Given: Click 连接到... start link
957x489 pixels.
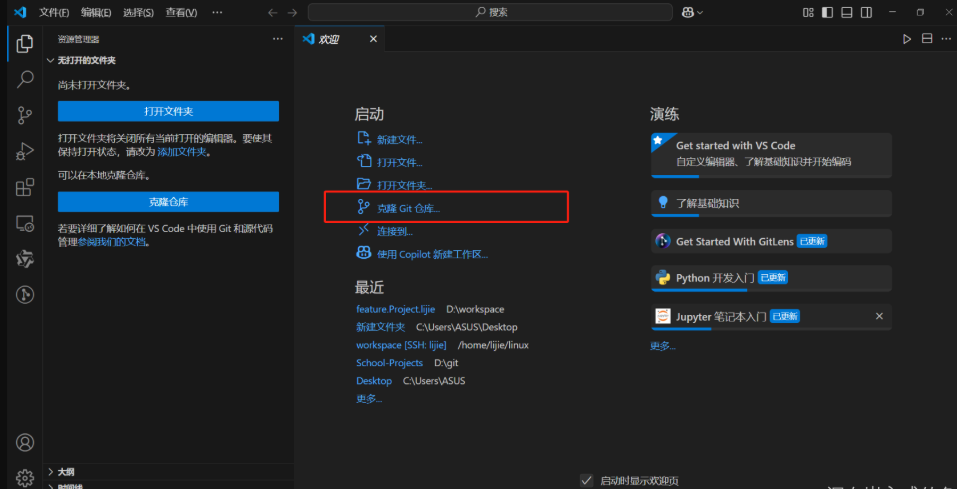Looking at the screenshot, I should [385, 231].
